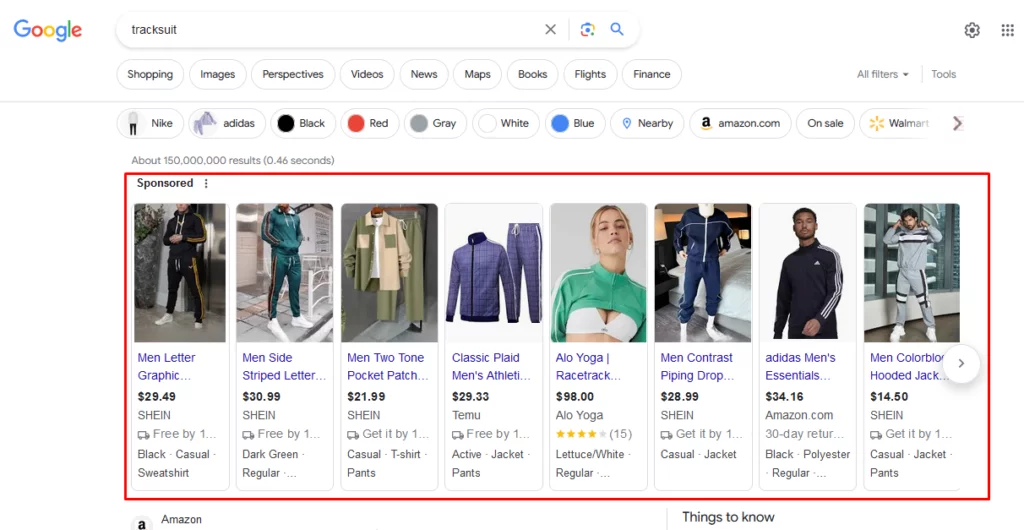Viewport: 1024px width, 530px height.
Task: Open the Men Letter Graphic product image
Action: click(x=180, y=273)
